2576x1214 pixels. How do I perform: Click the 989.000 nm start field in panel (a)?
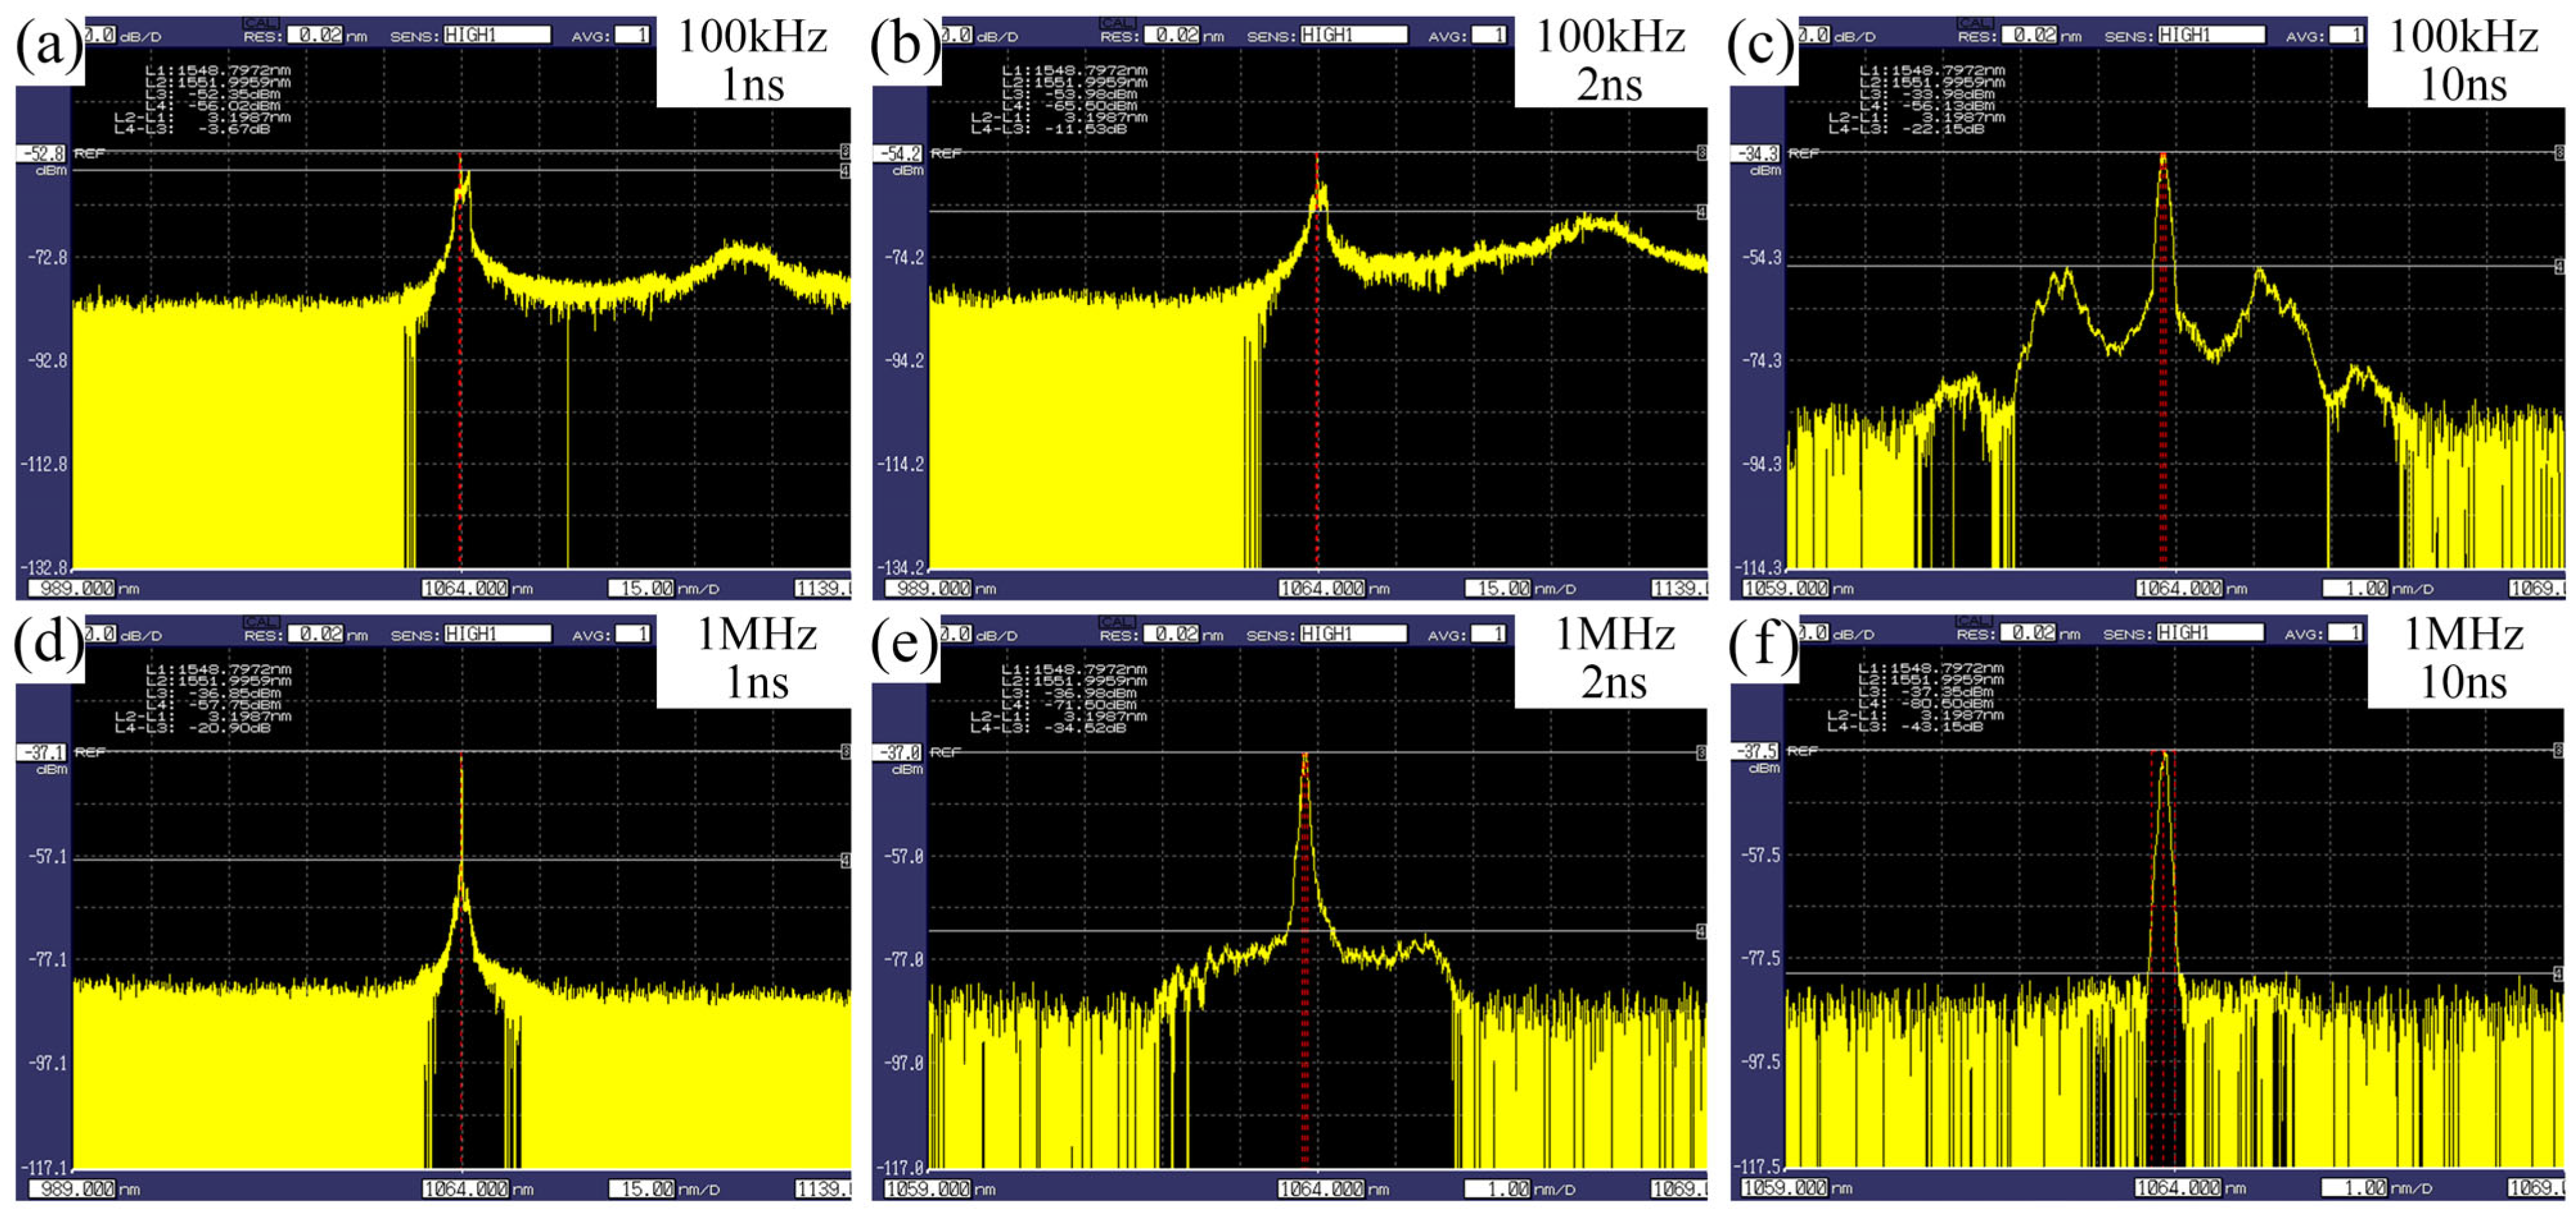point(71,588)
